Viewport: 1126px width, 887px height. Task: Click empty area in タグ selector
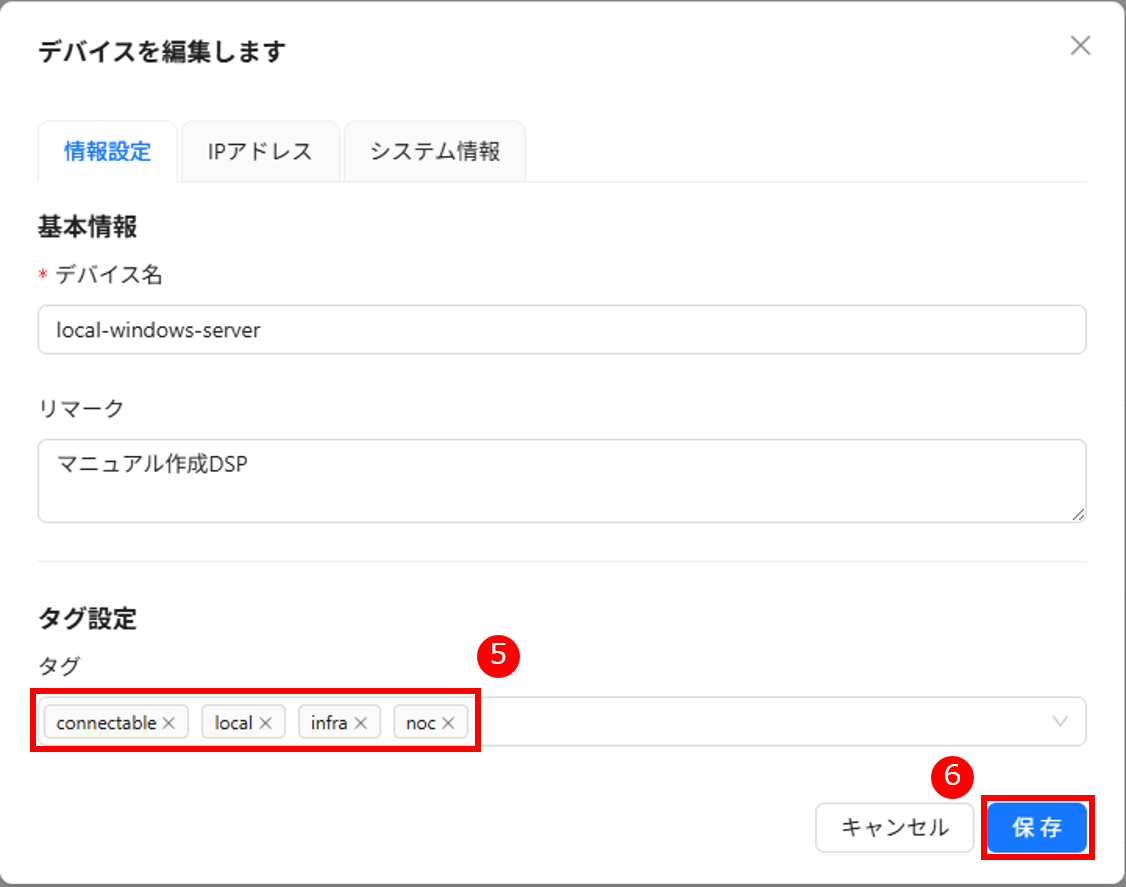click(760, 722)
